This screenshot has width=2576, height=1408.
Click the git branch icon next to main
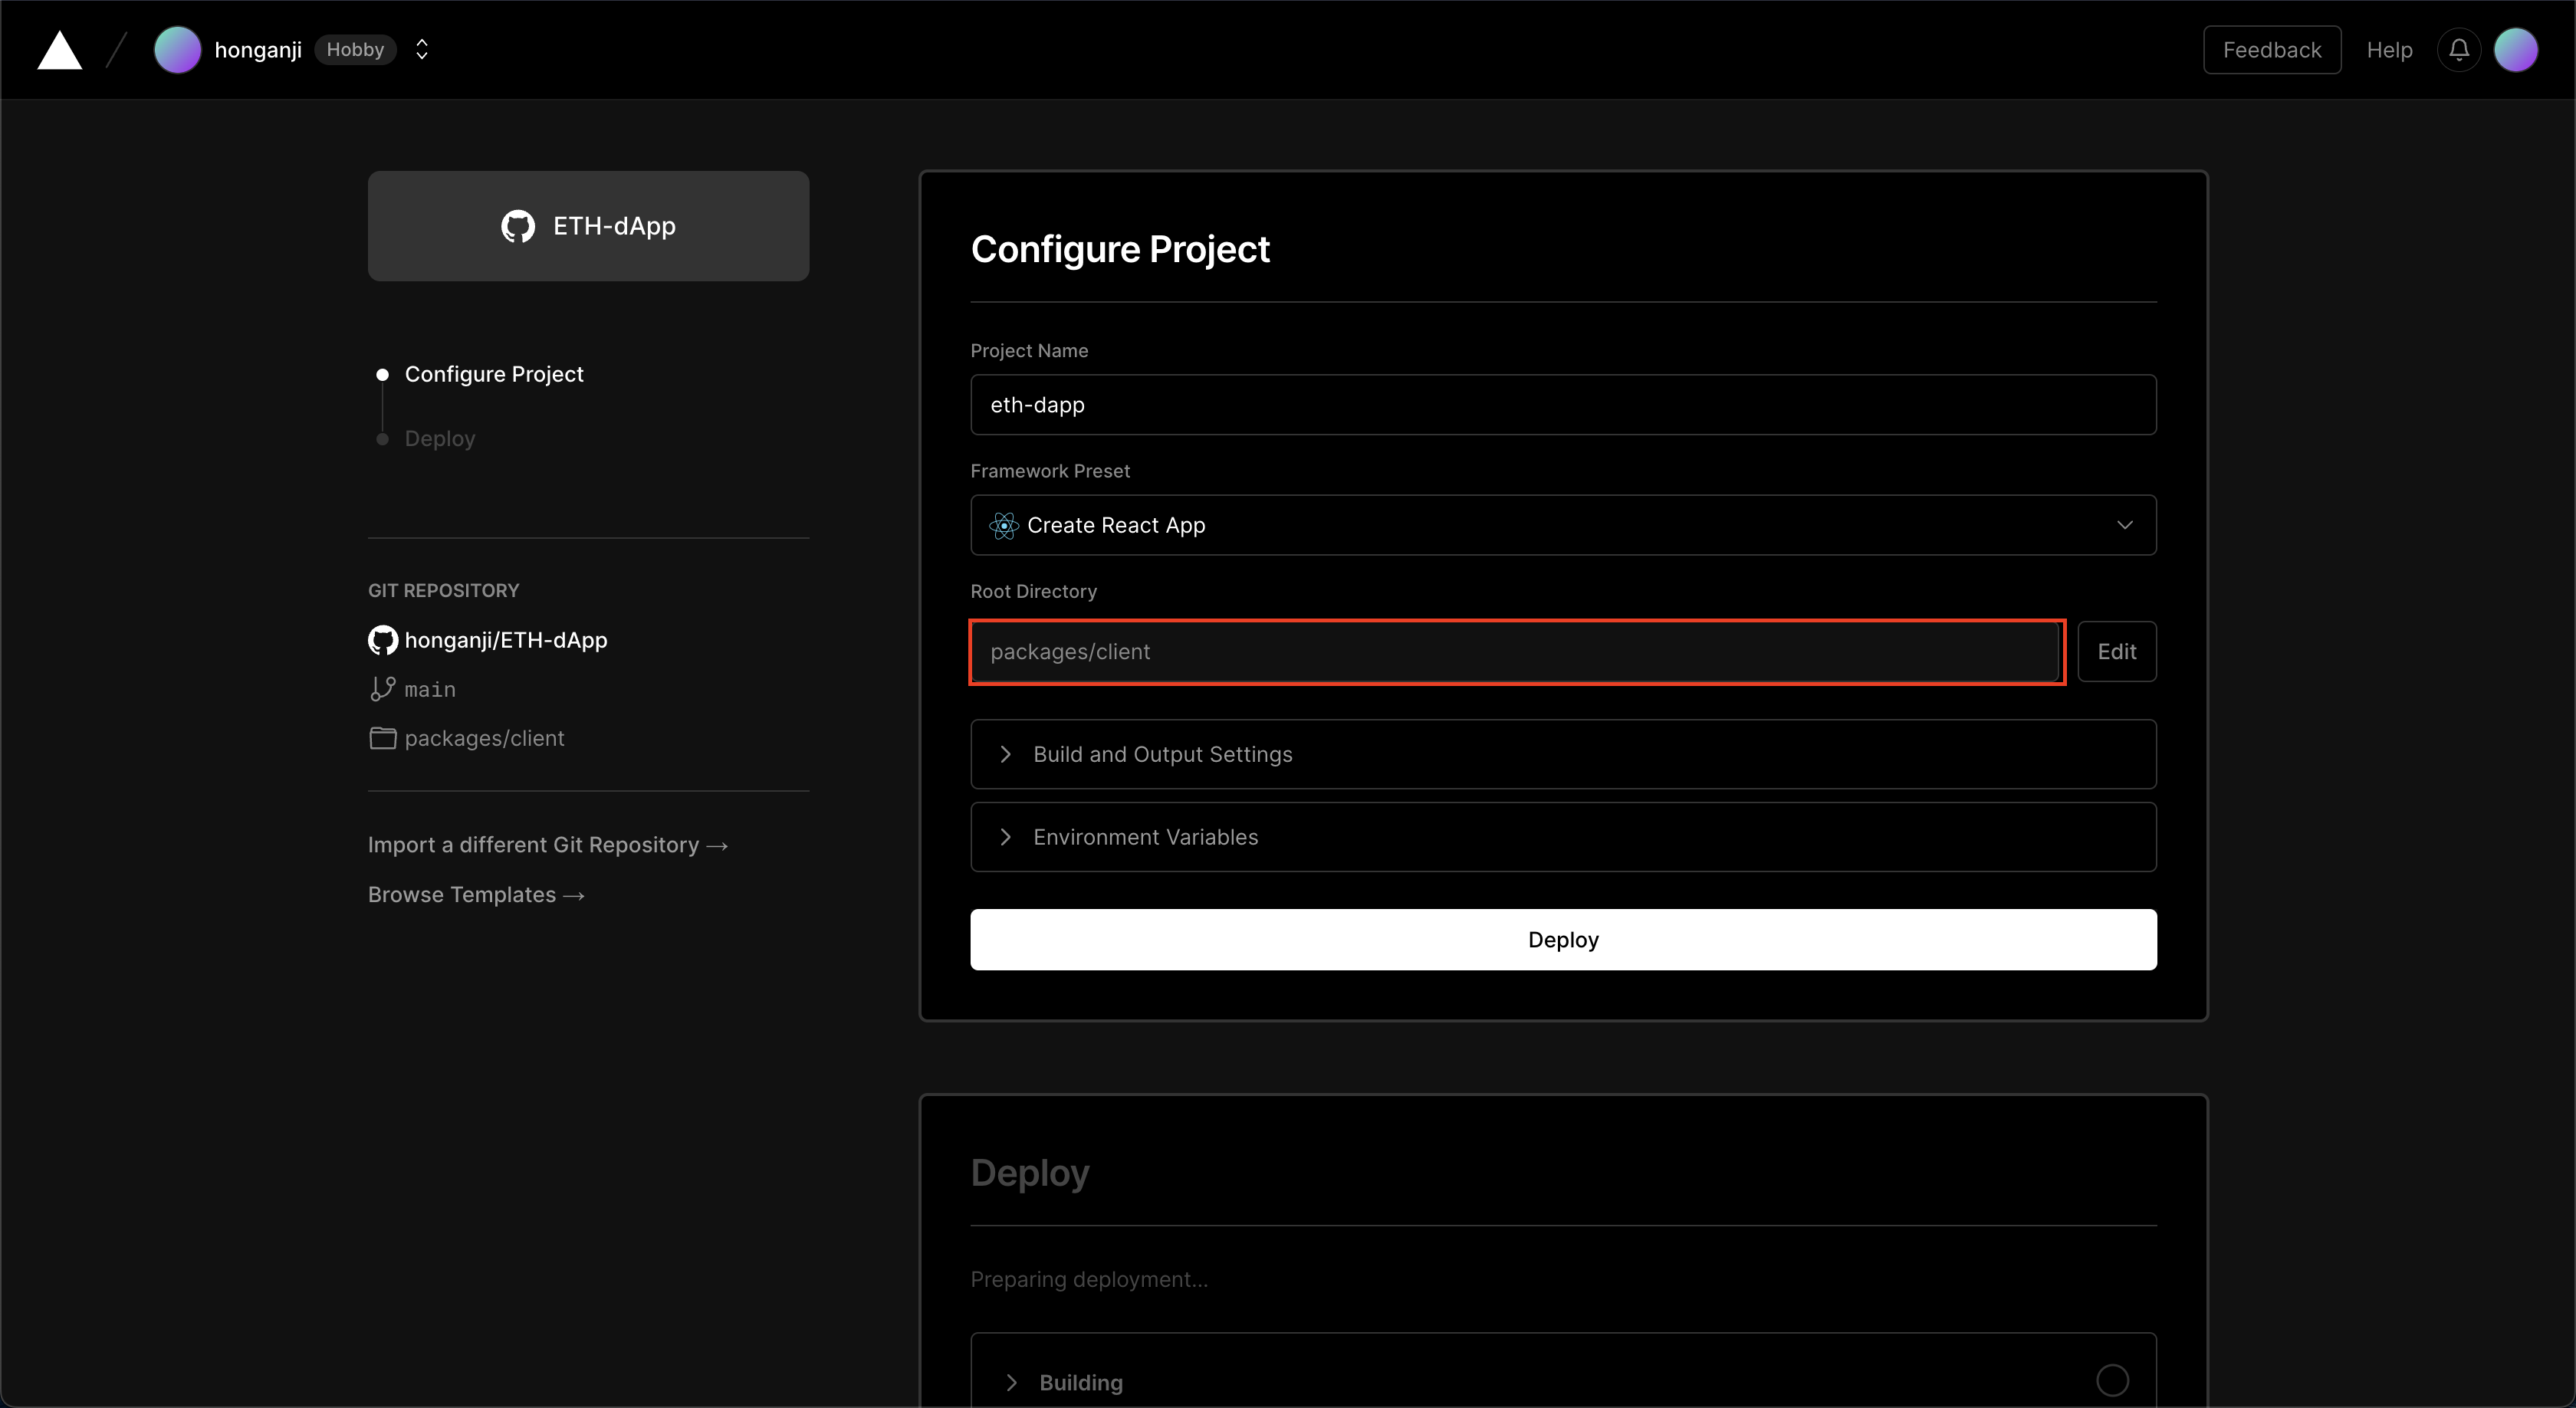pos(383,689)
